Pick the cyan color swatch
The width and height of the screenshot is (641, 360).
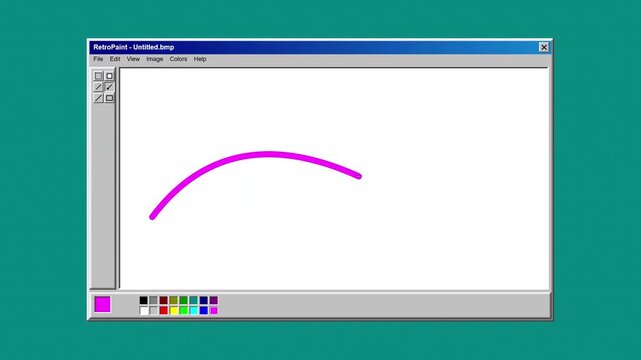(193, 311)
